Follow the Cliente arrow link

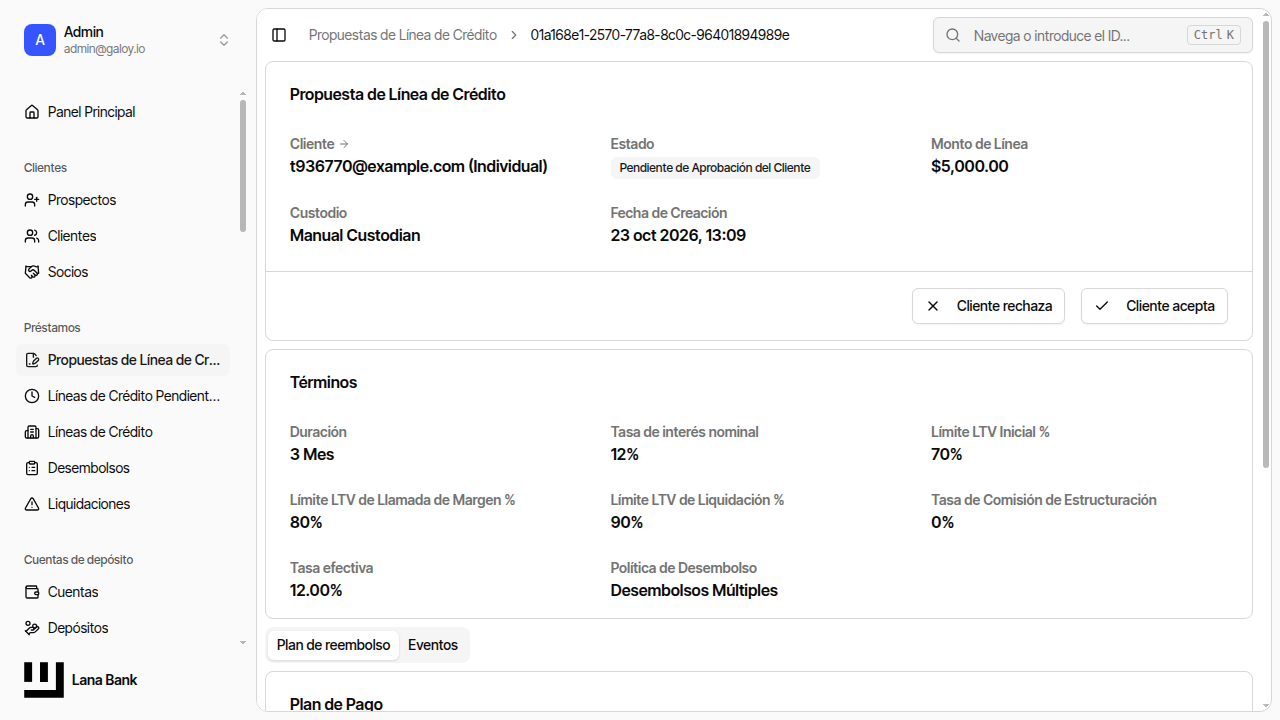pyautogui.click(x=344, y=144)
